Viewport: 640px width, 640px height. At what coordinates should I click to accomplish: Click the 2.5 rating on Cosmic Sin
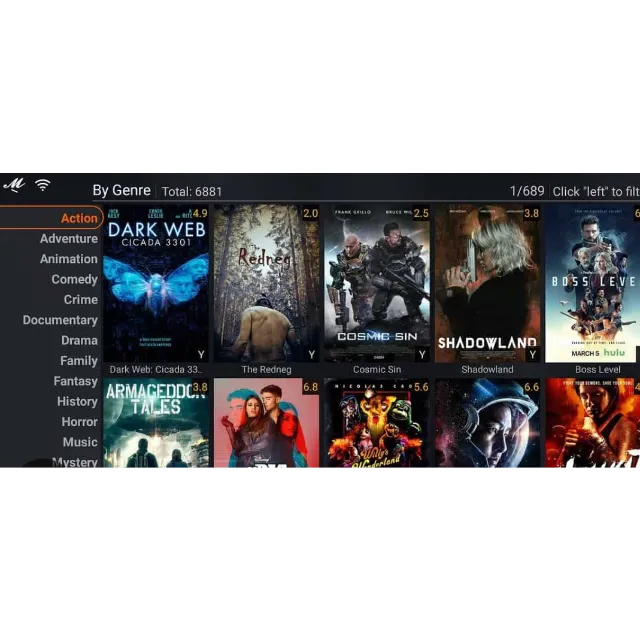click(x=421, y=213)
